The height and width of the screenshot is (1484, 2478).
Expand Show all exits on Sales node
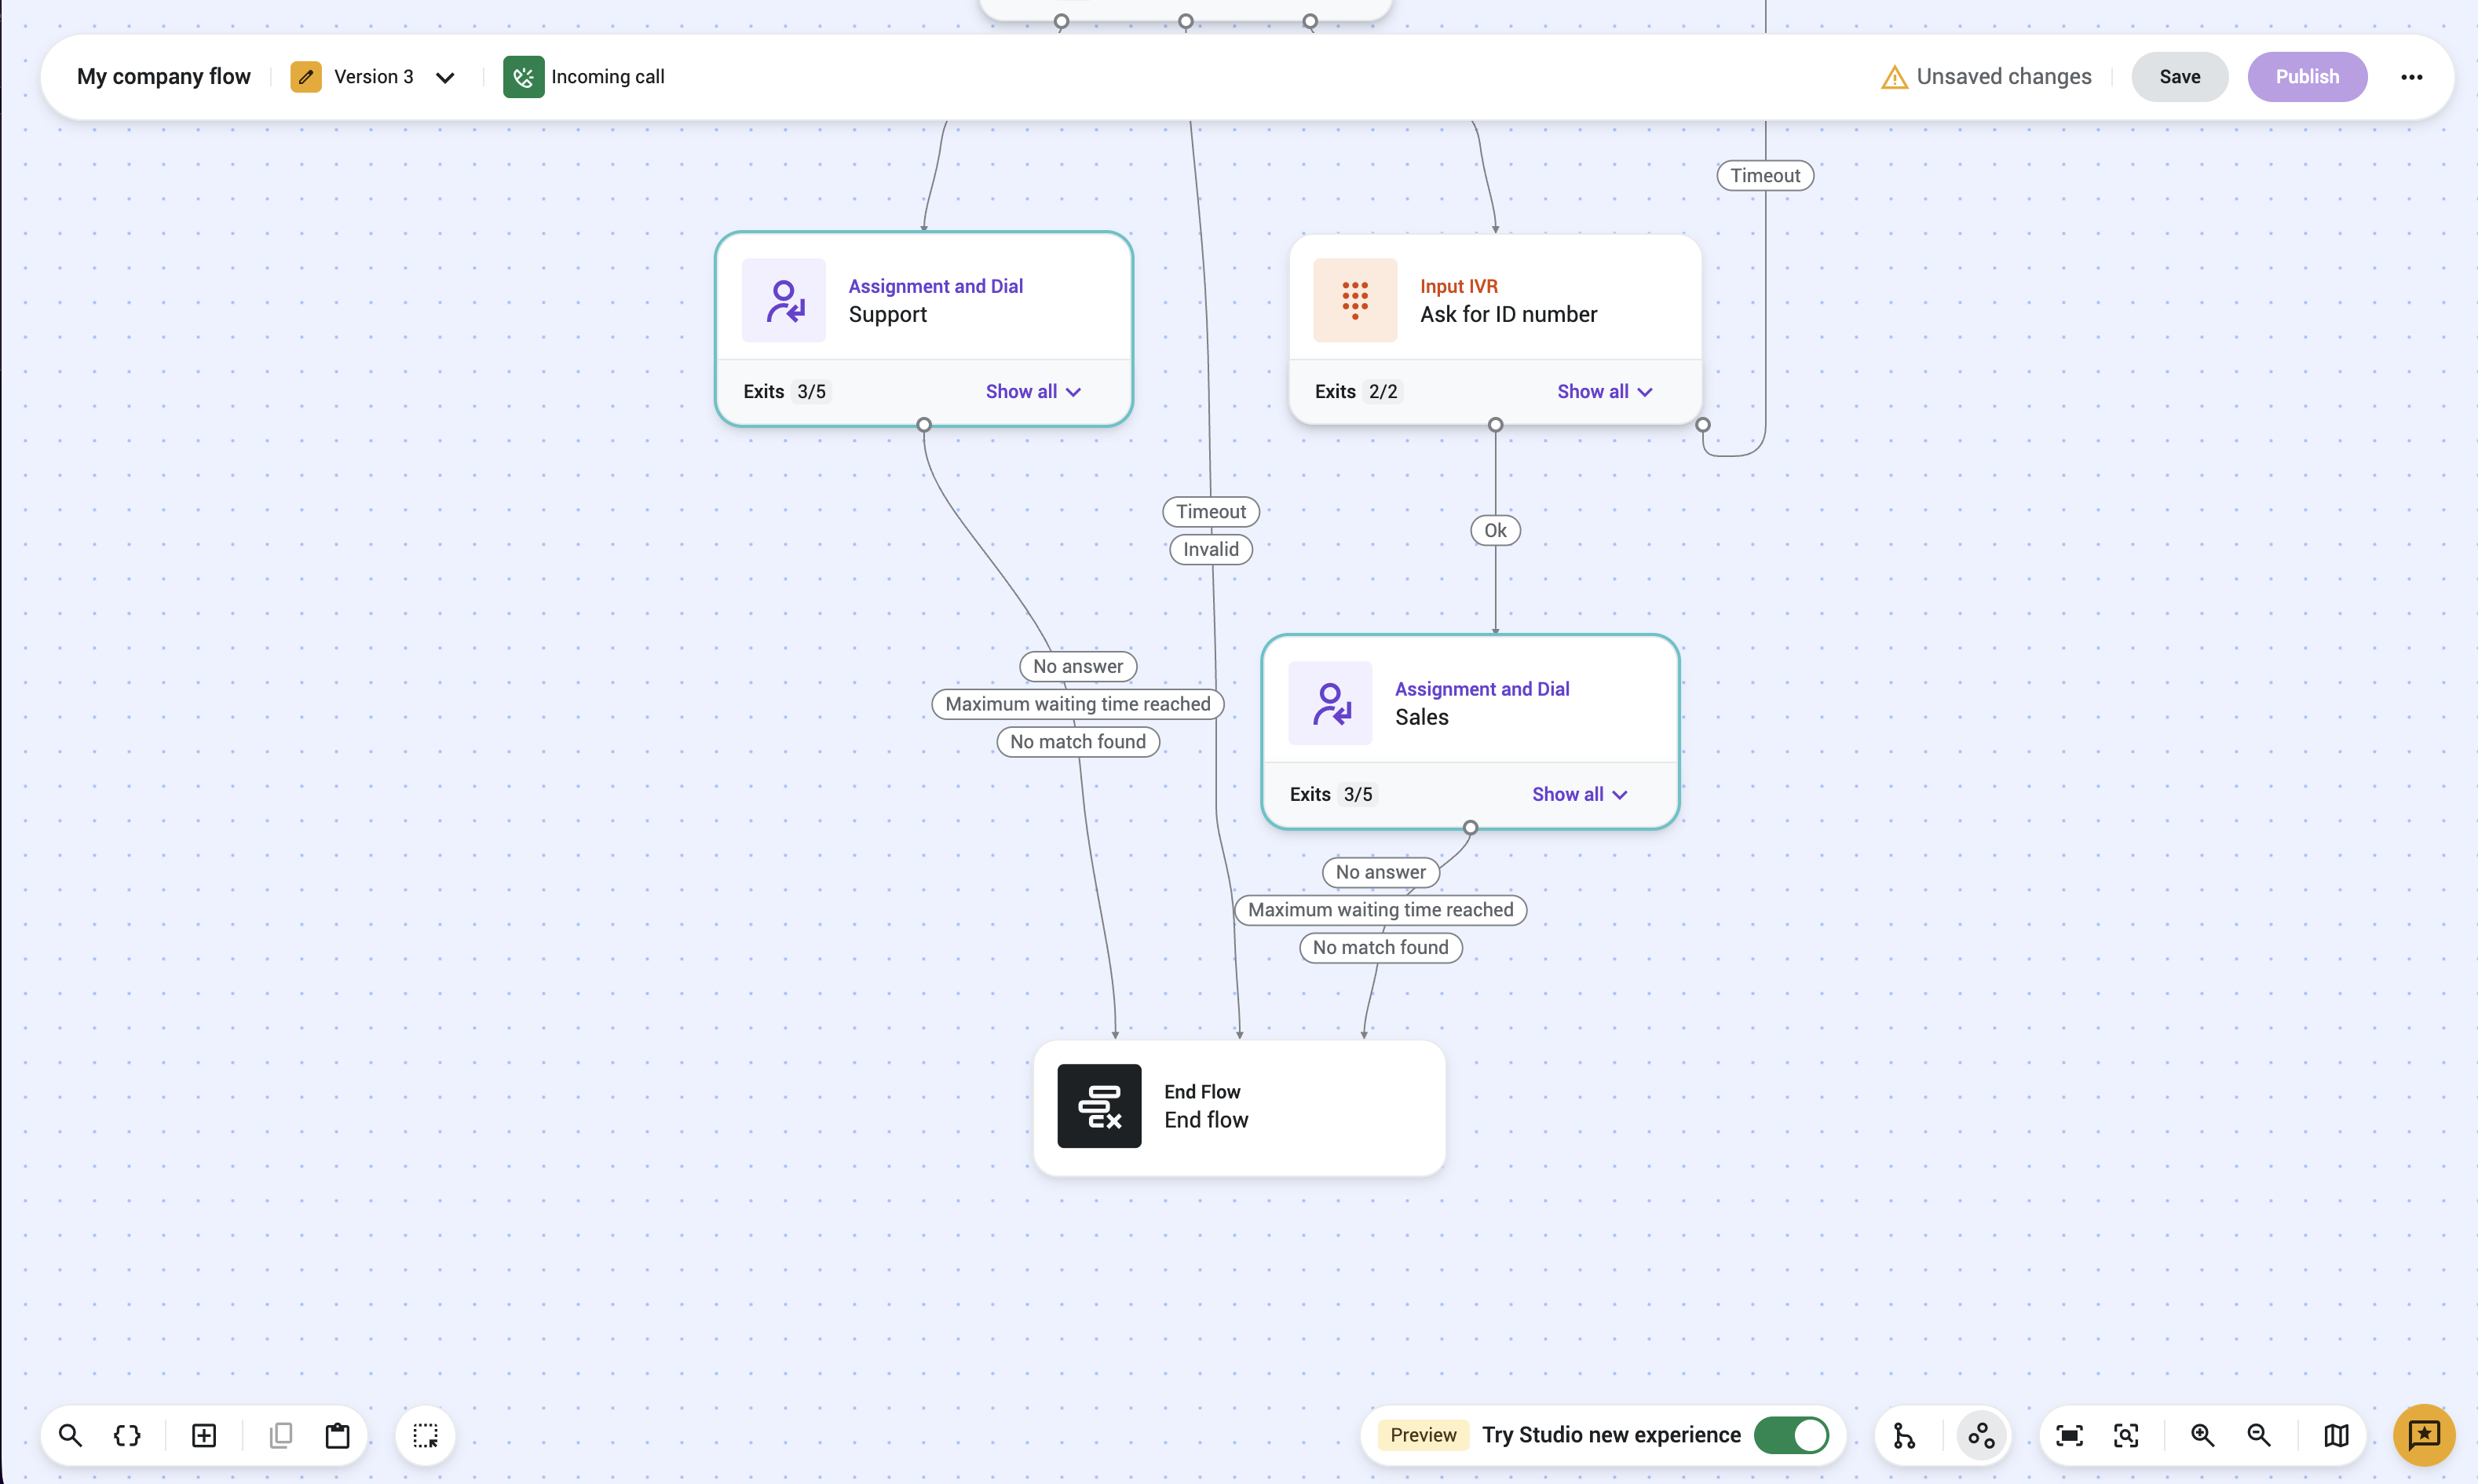click(x=1580, y=795)
